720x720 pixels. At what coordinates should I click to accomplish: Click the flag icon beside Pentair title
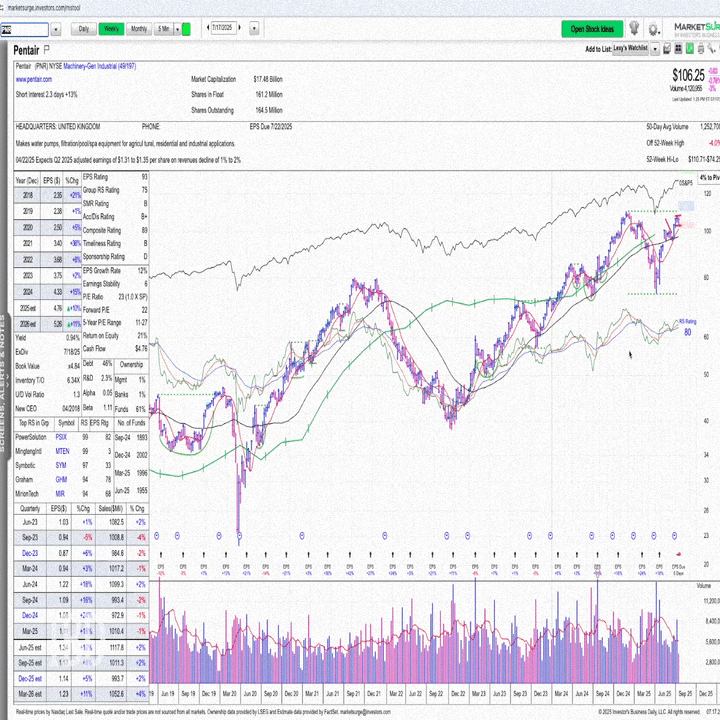pyautogui.click(x=46, y=49)
